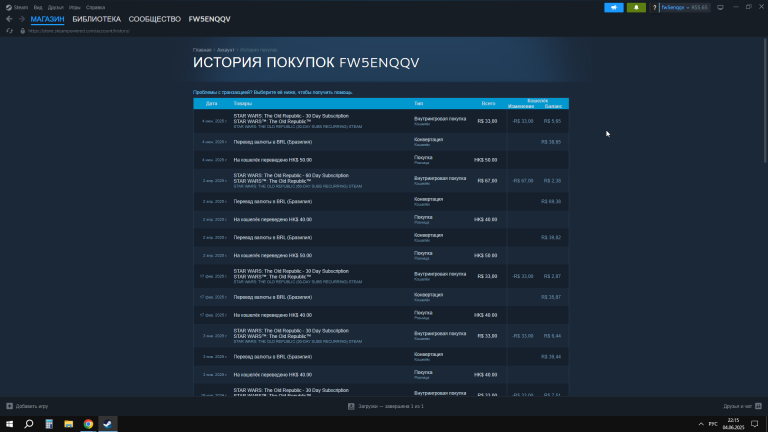
Task: Open the 60 Day Subscription purchase row
Action: [x=381, y=181]
